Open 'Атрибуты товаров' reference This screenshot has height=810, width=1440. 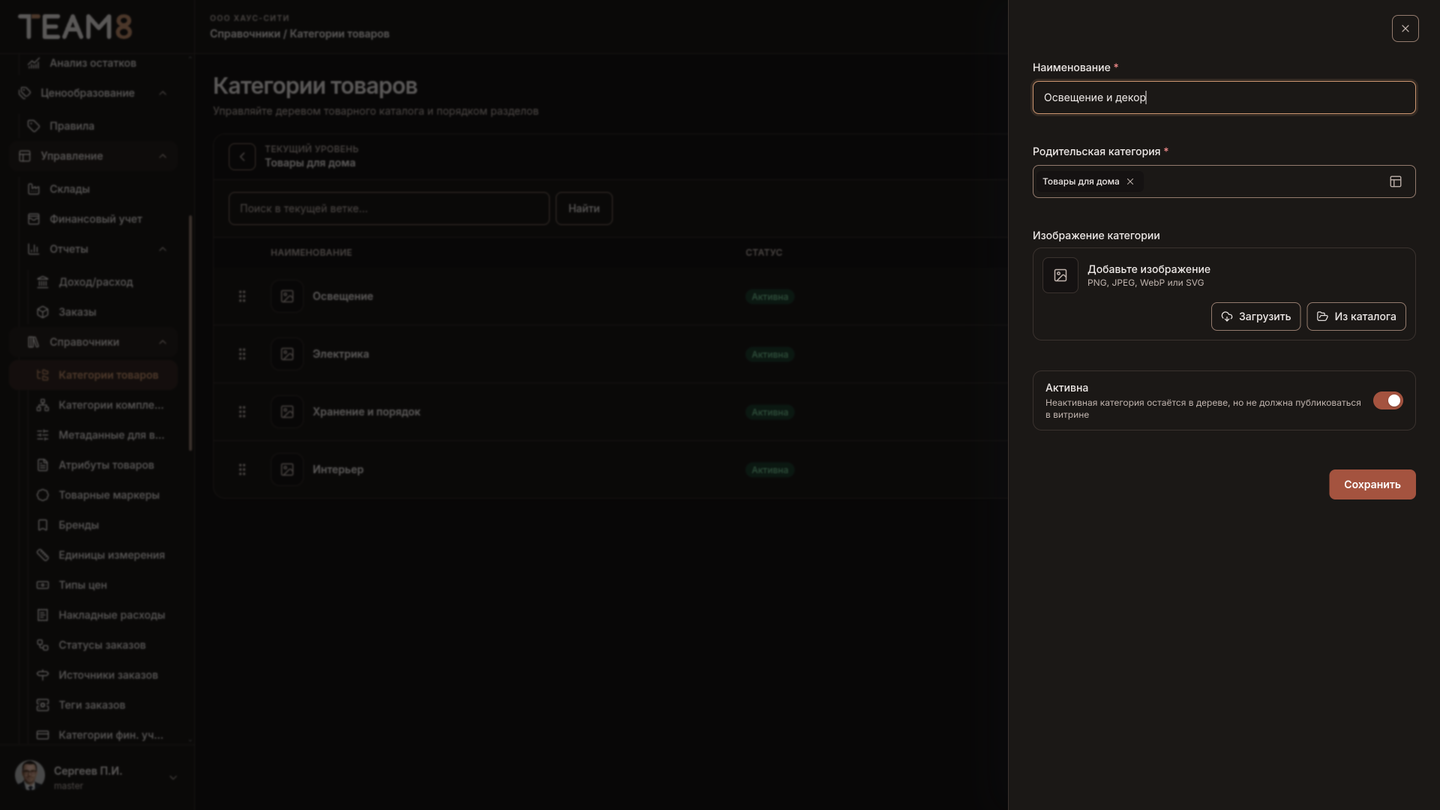click(106, 465)
